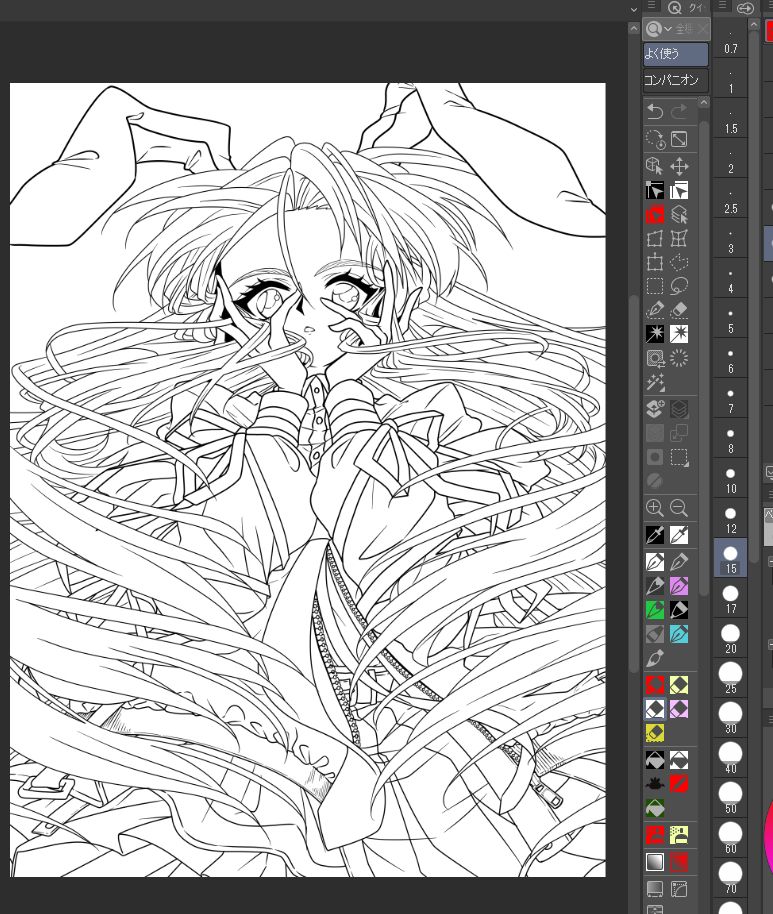Screen dimensions: 773x914
Task: Select the yellow-background airbrush spray tool
Action: point(679,835)
